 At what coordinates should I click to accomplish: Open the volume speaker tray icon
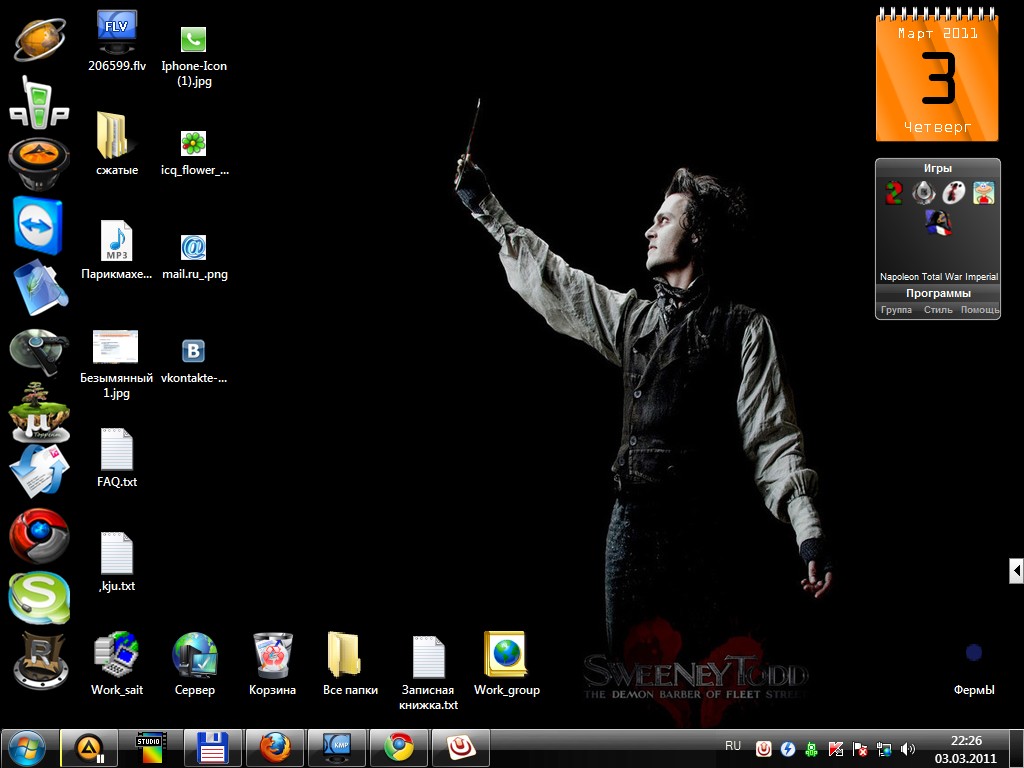tap(908, 748)
